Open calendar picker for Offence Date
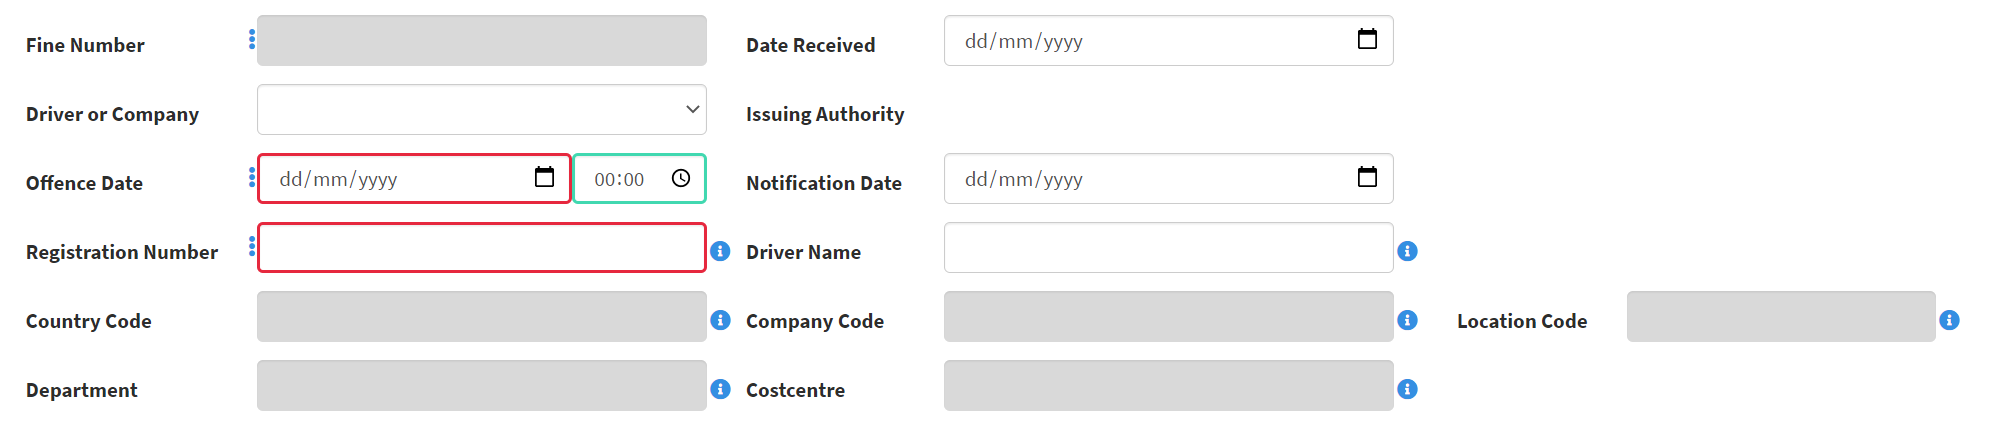 click(544, 178)
